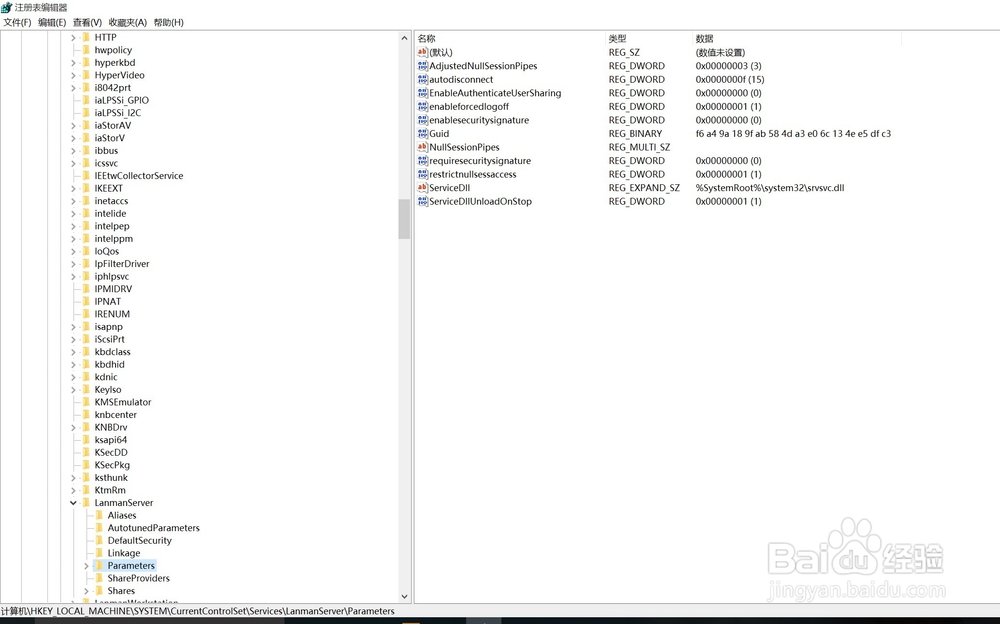Click the ServiceDllUnloadOnStop value icon
The height and width of the screenshot is (624, 1000).
pyautogui.click(x=422, y=201)
